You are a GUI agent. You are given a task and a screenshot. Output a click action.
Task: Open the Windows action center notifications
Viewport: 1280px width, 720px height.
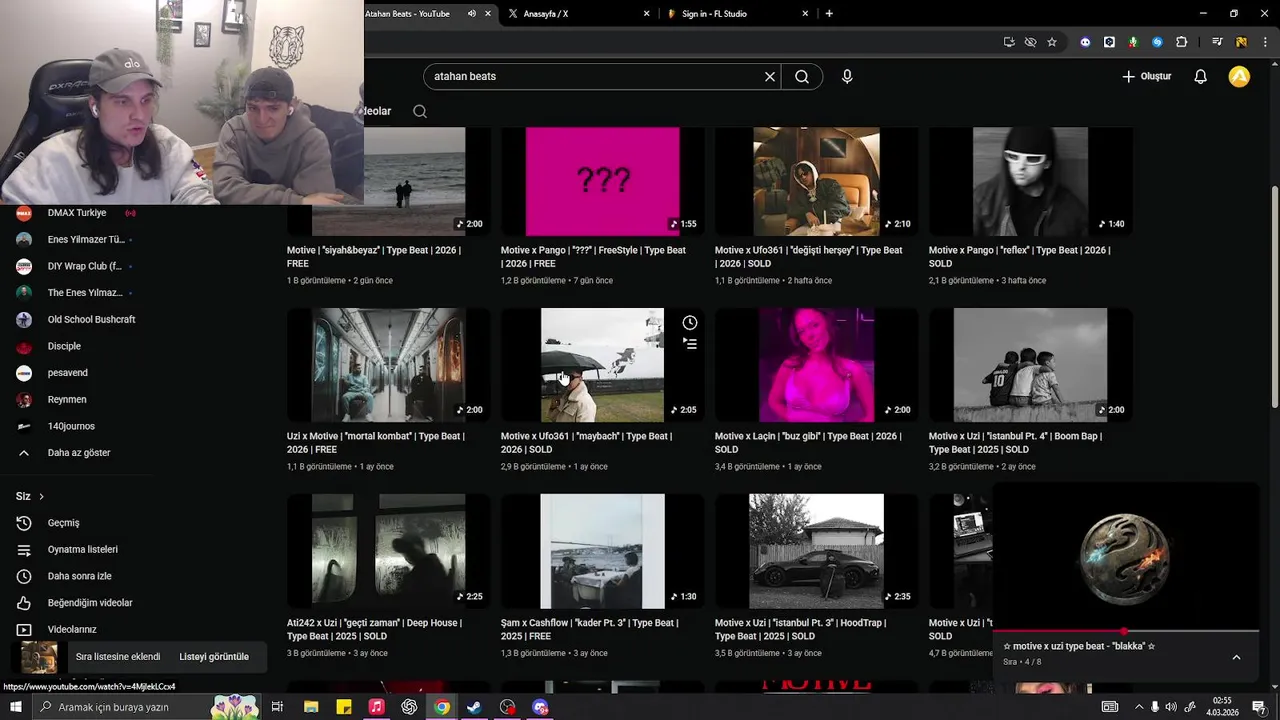[x=1259, y=707]
